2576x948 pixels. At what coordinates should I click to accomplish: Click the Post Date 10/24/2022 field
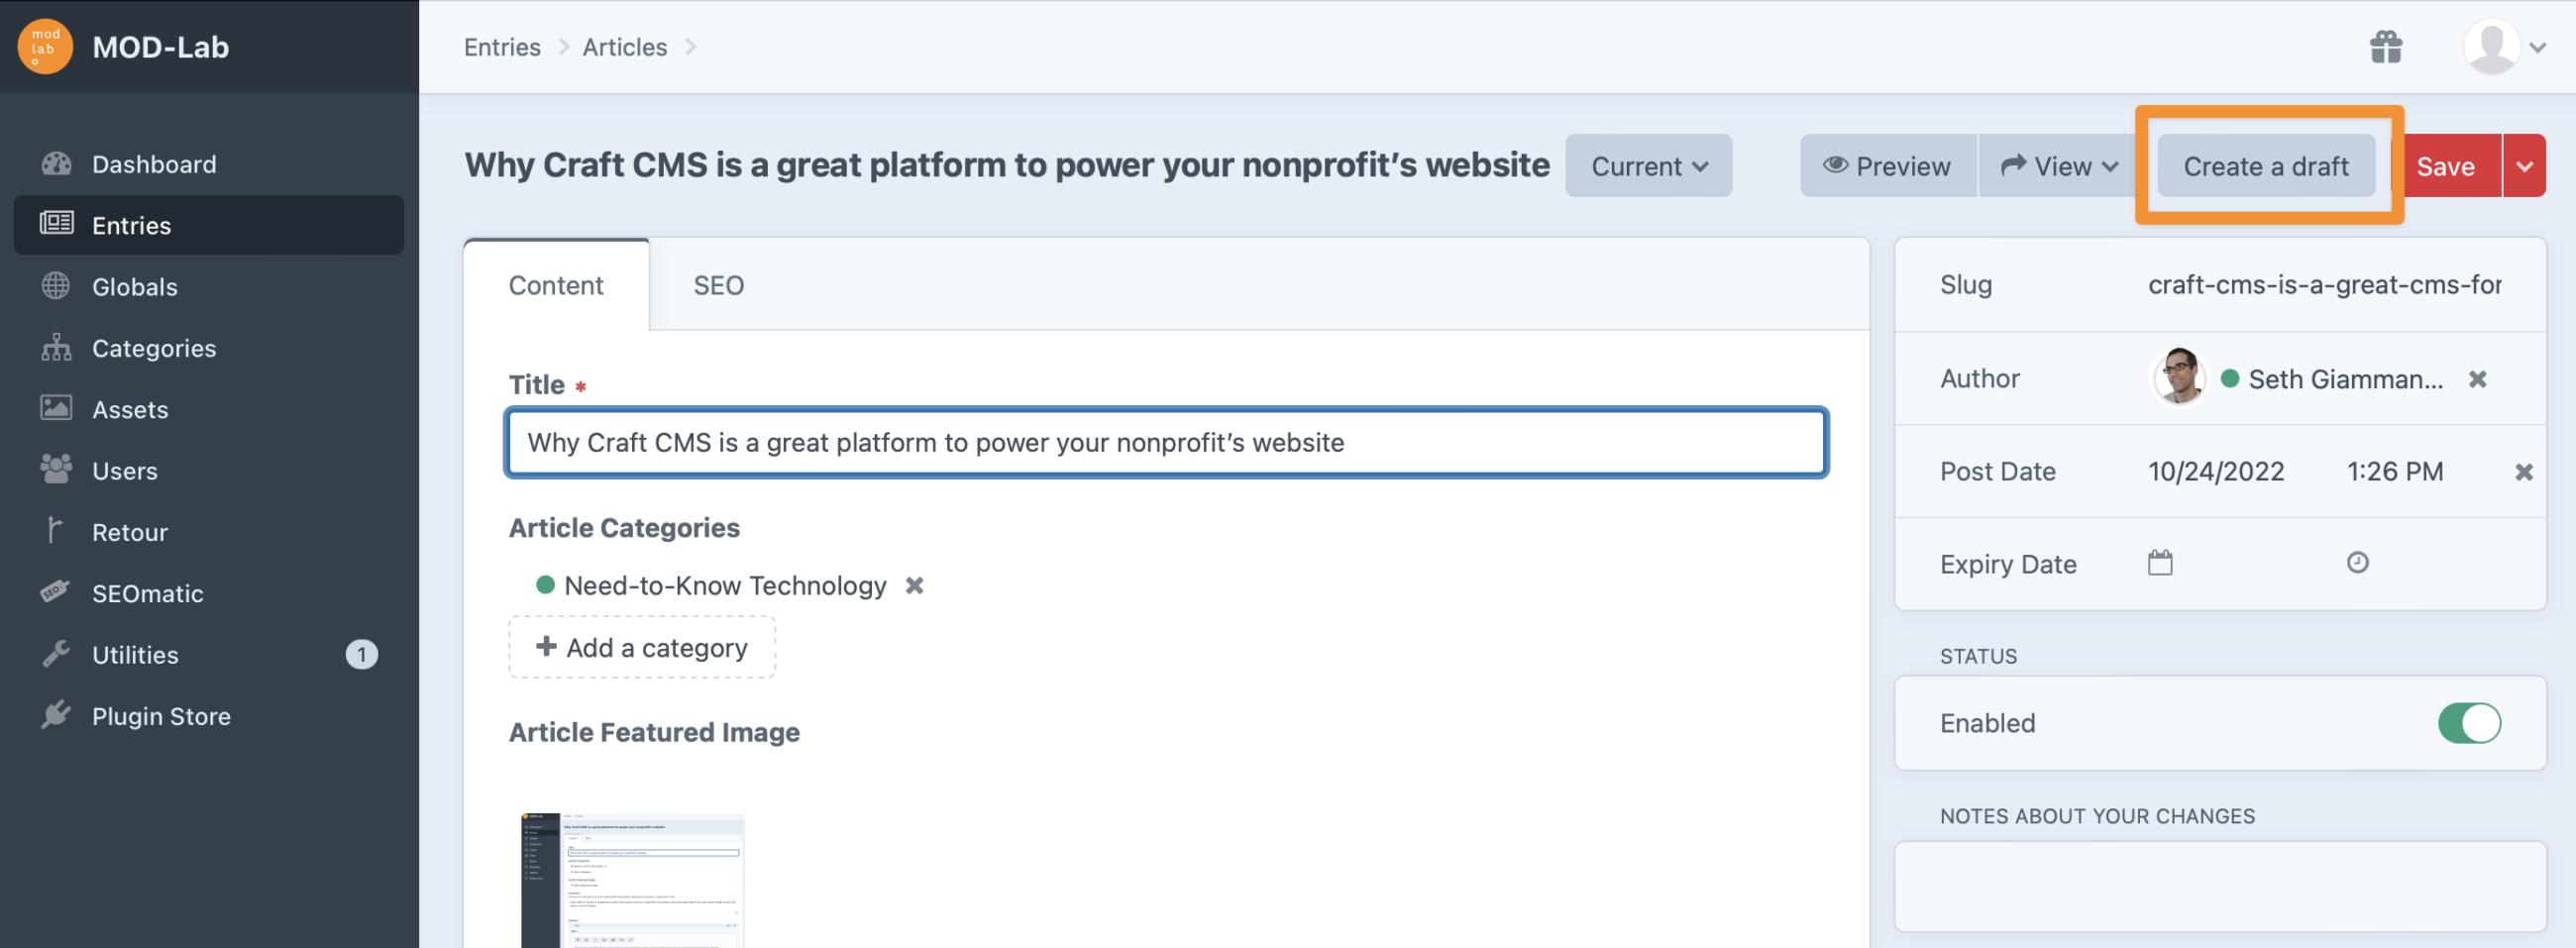point(2215,472)
